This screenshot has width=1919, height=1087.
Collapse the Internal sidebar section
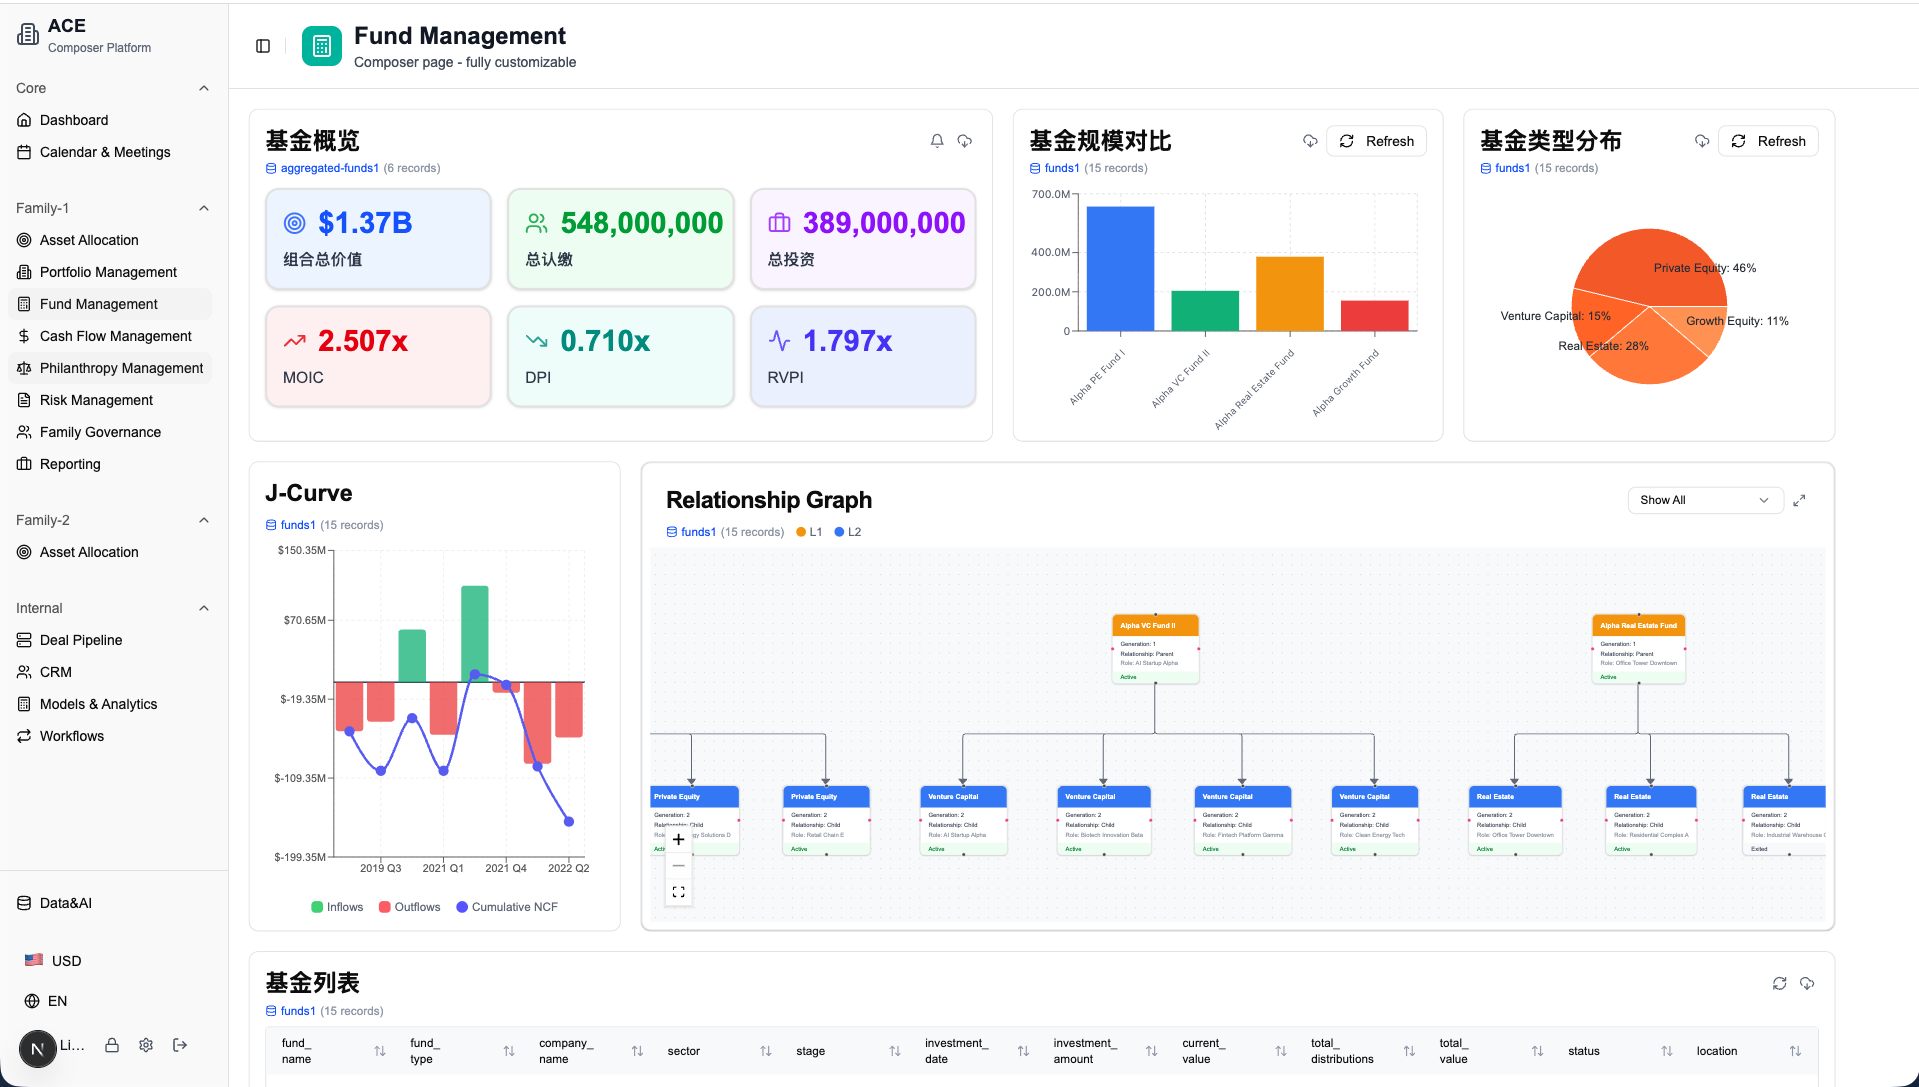(x=204, y=608)
